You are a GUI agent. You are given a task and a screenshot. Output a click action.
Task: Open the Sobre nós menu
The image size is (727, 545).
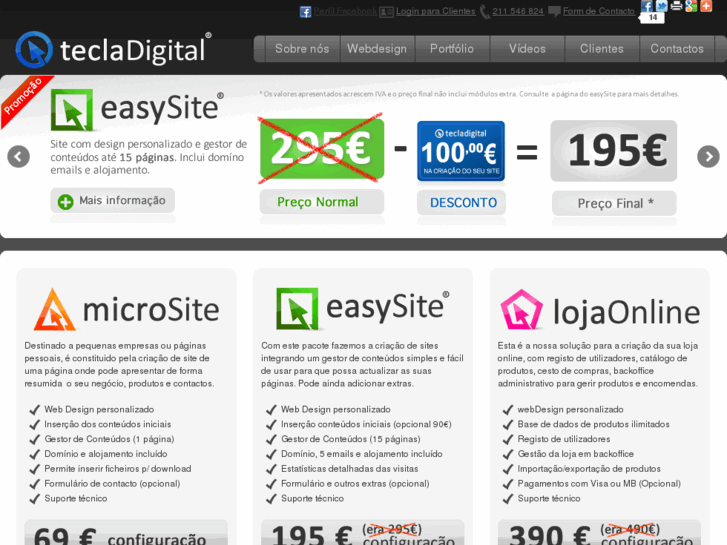(x=302, y=49)
